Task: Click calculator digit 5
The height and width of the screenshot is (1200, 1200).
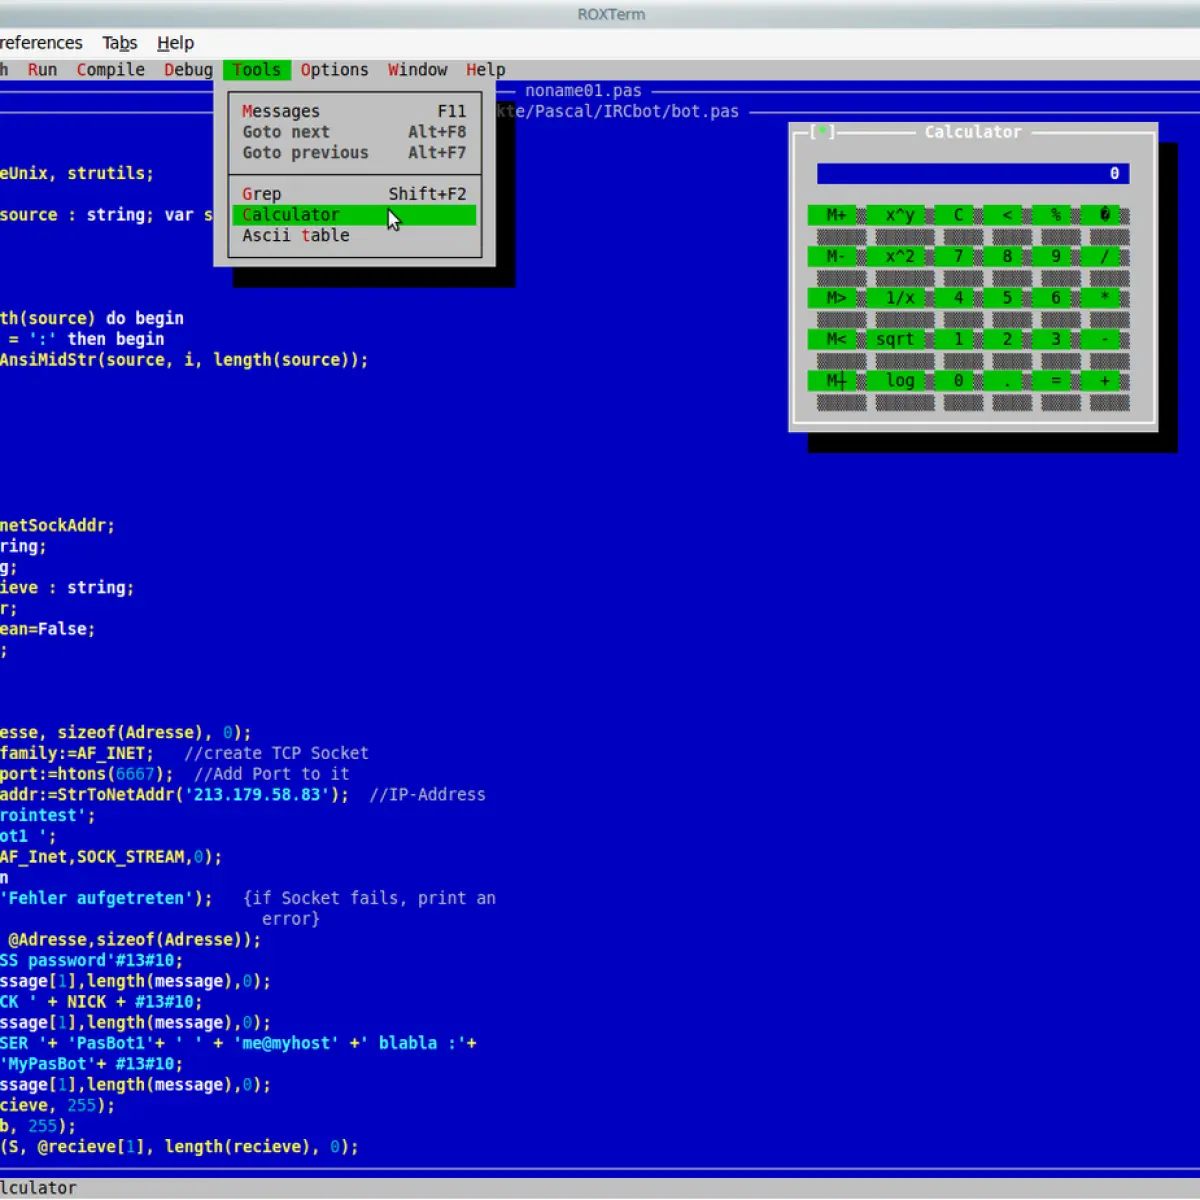Action: click(1003, 298)
